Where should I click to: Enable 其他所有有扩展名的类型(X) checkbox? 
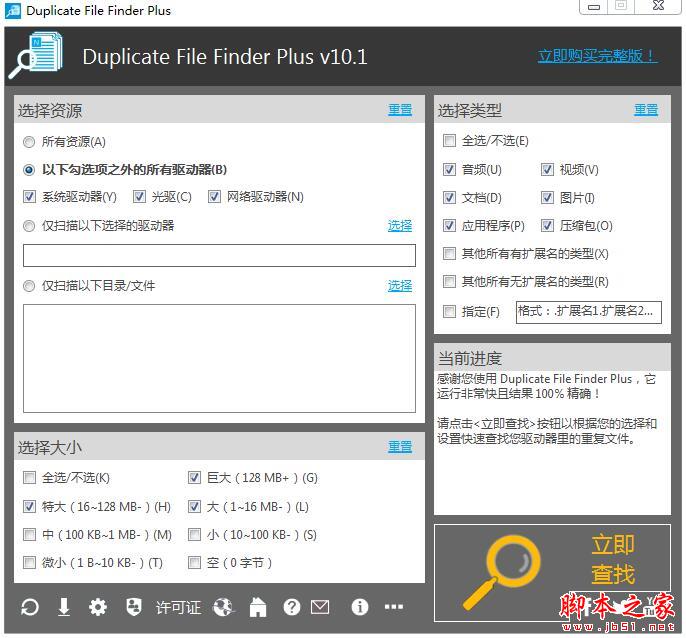pos(449,254)
